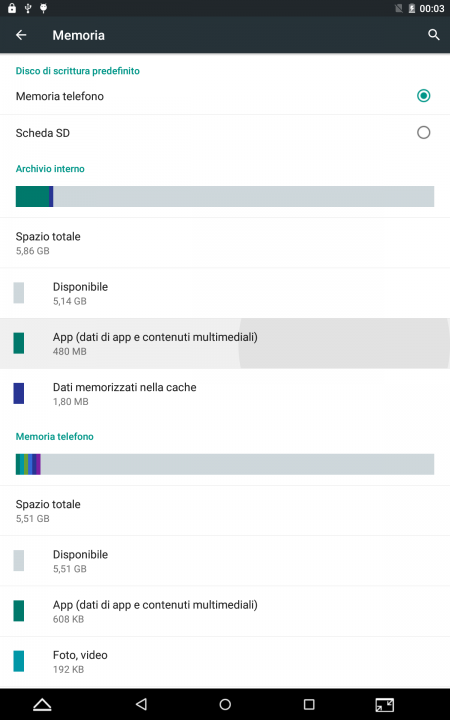Tap the teal Foto, video color swatch
This screenshot has height=720, width=450.
click(19, 661)
